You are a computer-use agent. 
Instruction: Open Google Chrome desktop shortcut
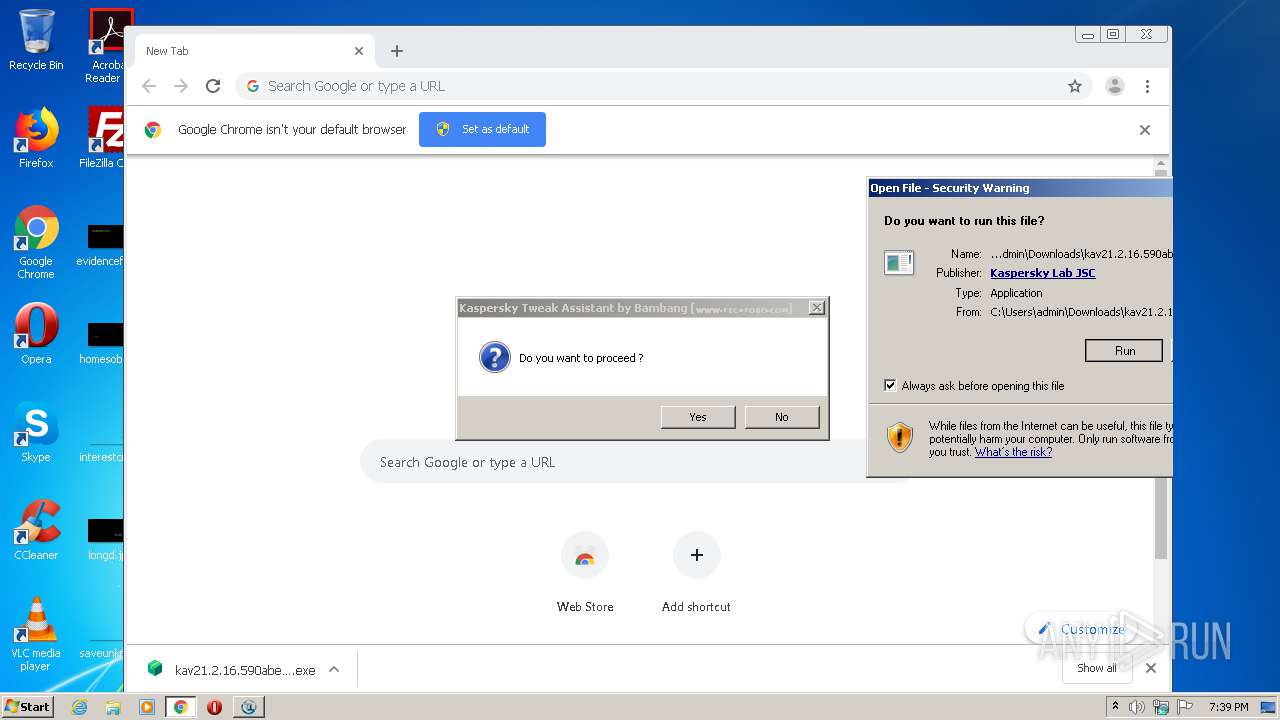click(x=36, y=242)
